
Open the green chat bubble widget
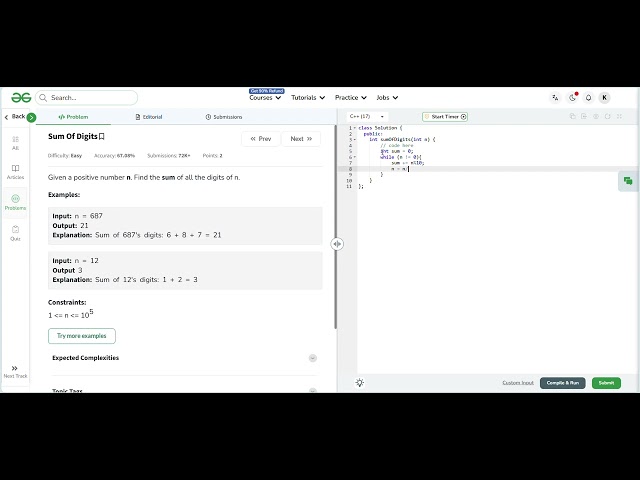tap(628, 181)
